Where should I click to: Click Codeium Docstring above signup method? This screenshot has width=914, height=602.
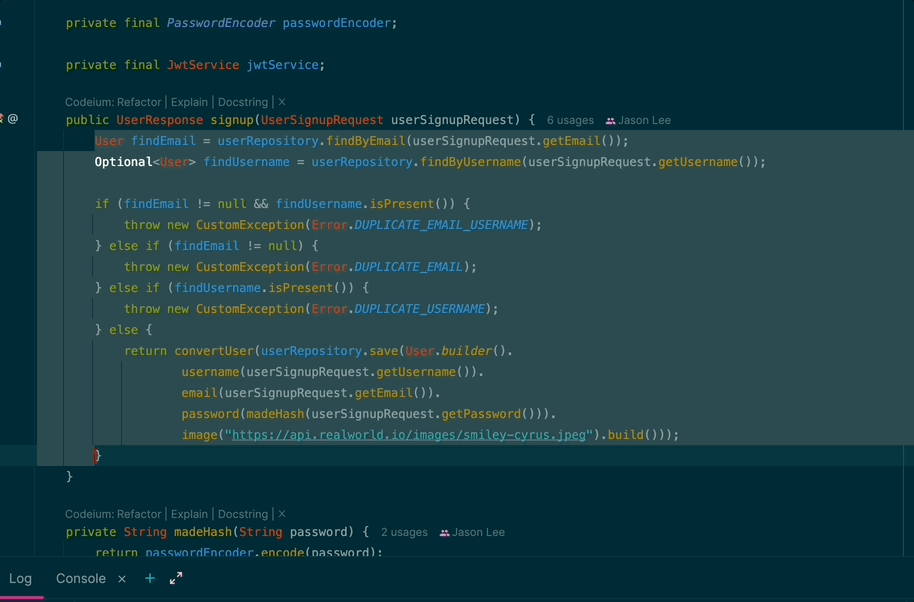pyautogui.click(x=243, y=102)
